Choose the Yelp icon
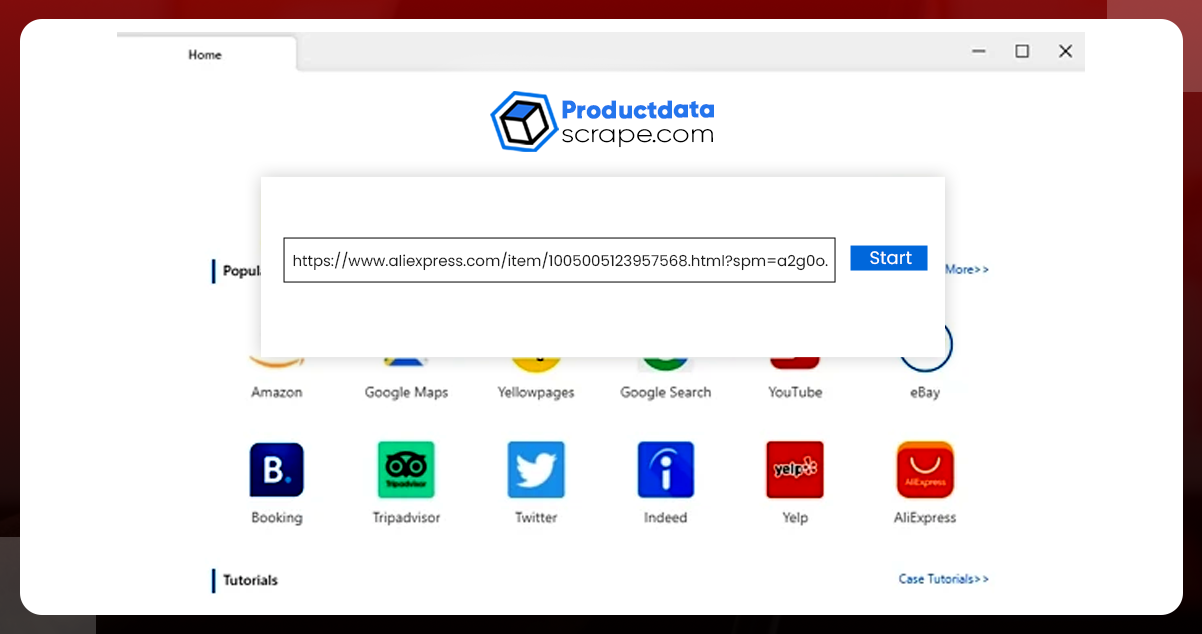This screenshot has height=634, width=1202. click(795, 470)
